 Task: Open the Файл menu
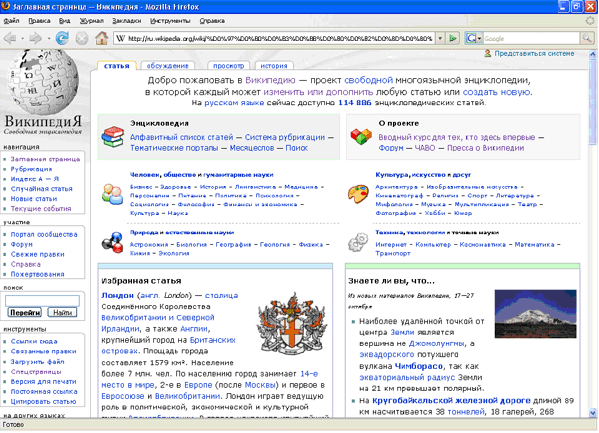[11, 21]
